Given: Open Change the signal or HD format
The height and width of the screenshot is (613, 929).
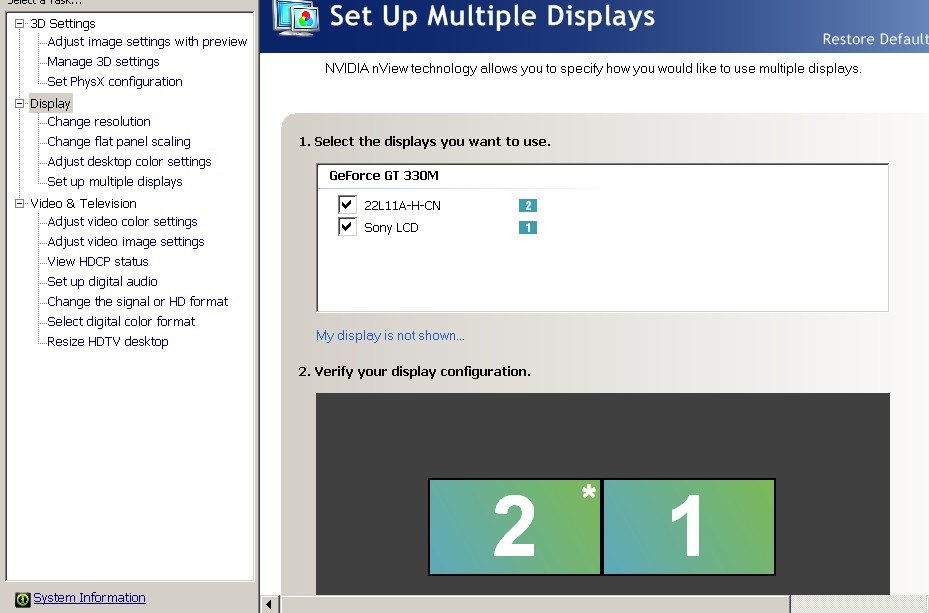Looking at the screenshot, I should point(137,302).
